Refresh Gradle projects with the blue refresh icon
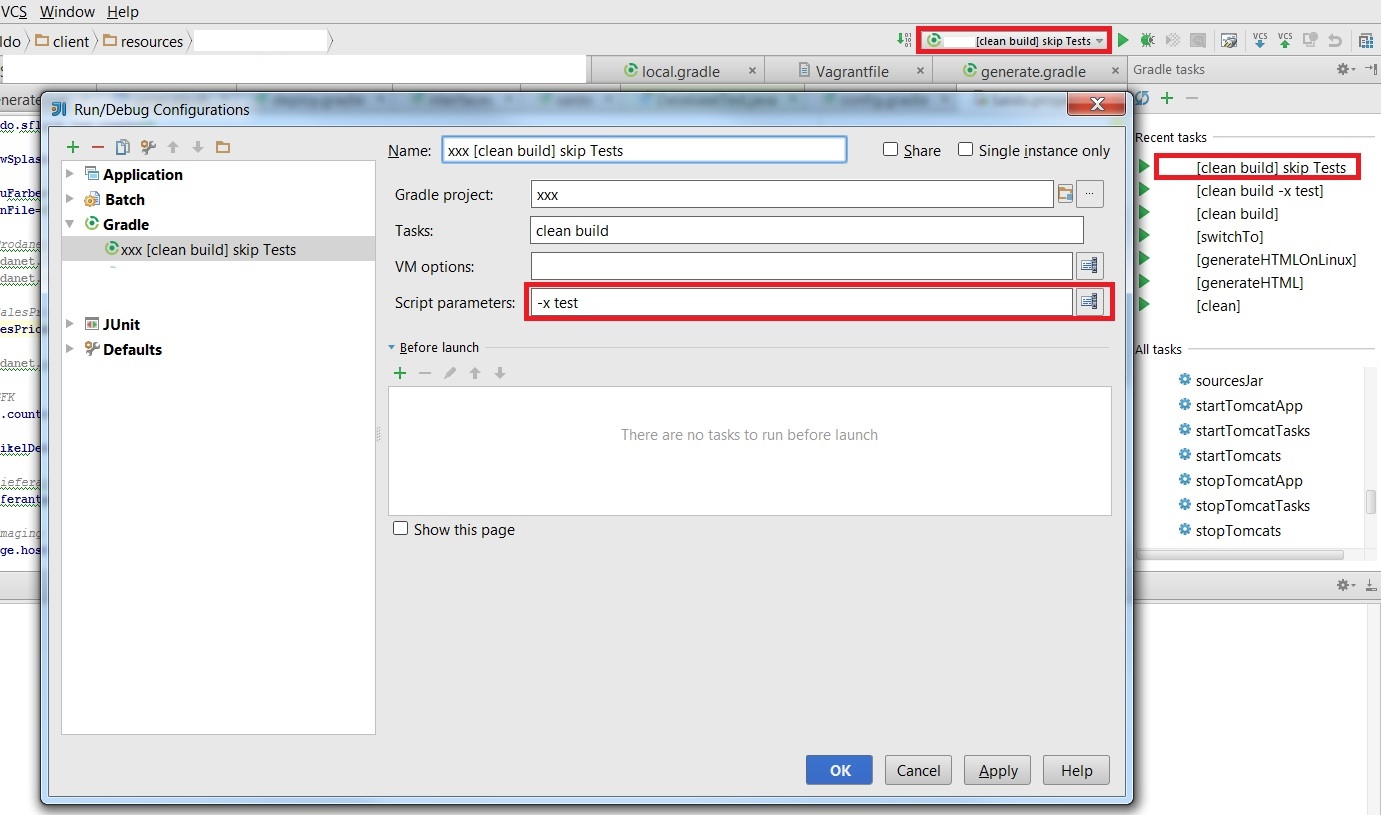1381x815 pixels. click(x=1142, y=98)
